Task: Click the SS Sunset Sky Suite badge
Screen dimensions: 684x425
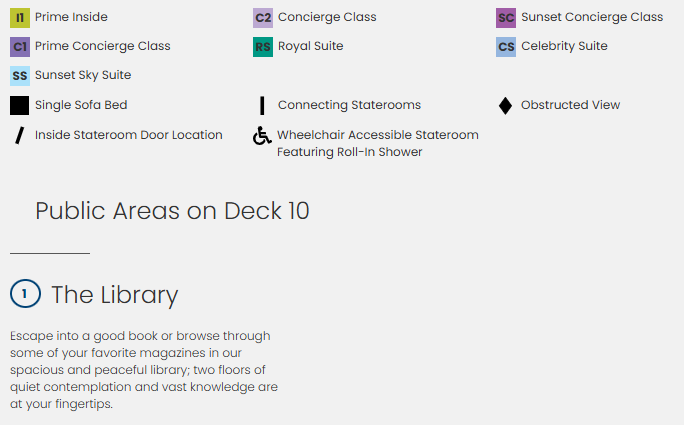Action: point(20,75)
